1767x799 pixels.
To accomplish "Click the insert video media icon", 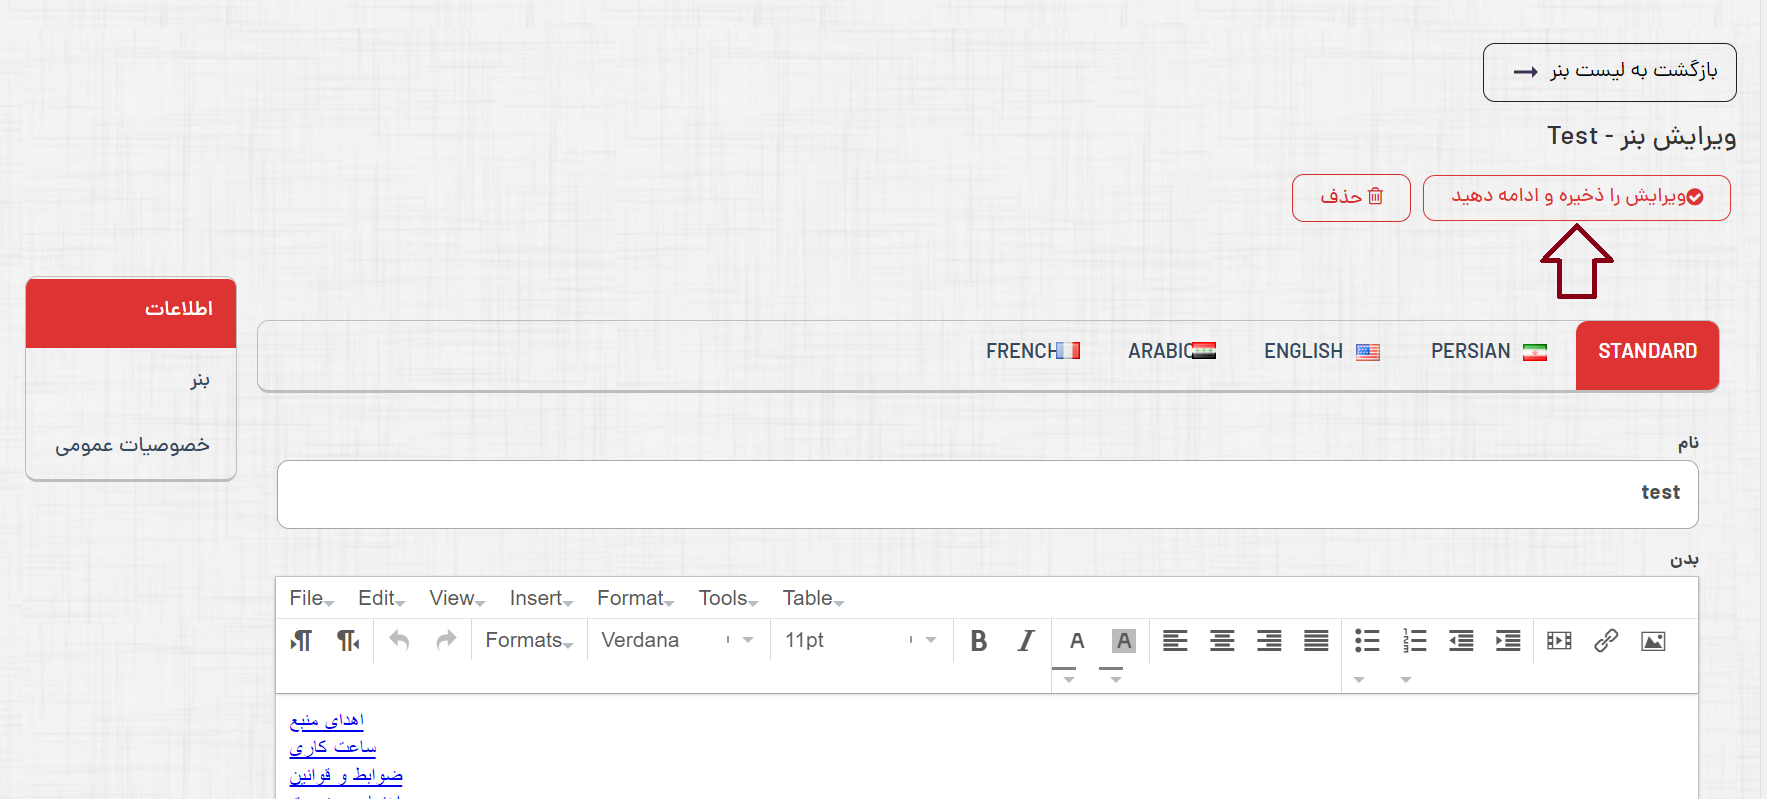I will tap(1559, 641).
